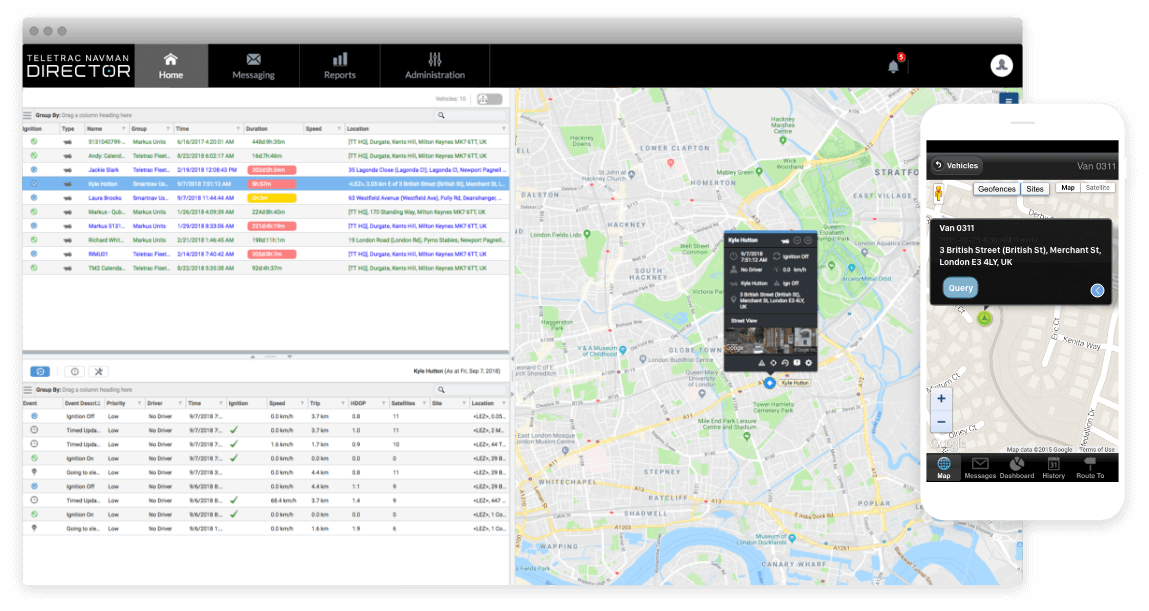Open Dashboard in phone bottom bar
Screen dimensions: 1149x611
pos(1016,468)
